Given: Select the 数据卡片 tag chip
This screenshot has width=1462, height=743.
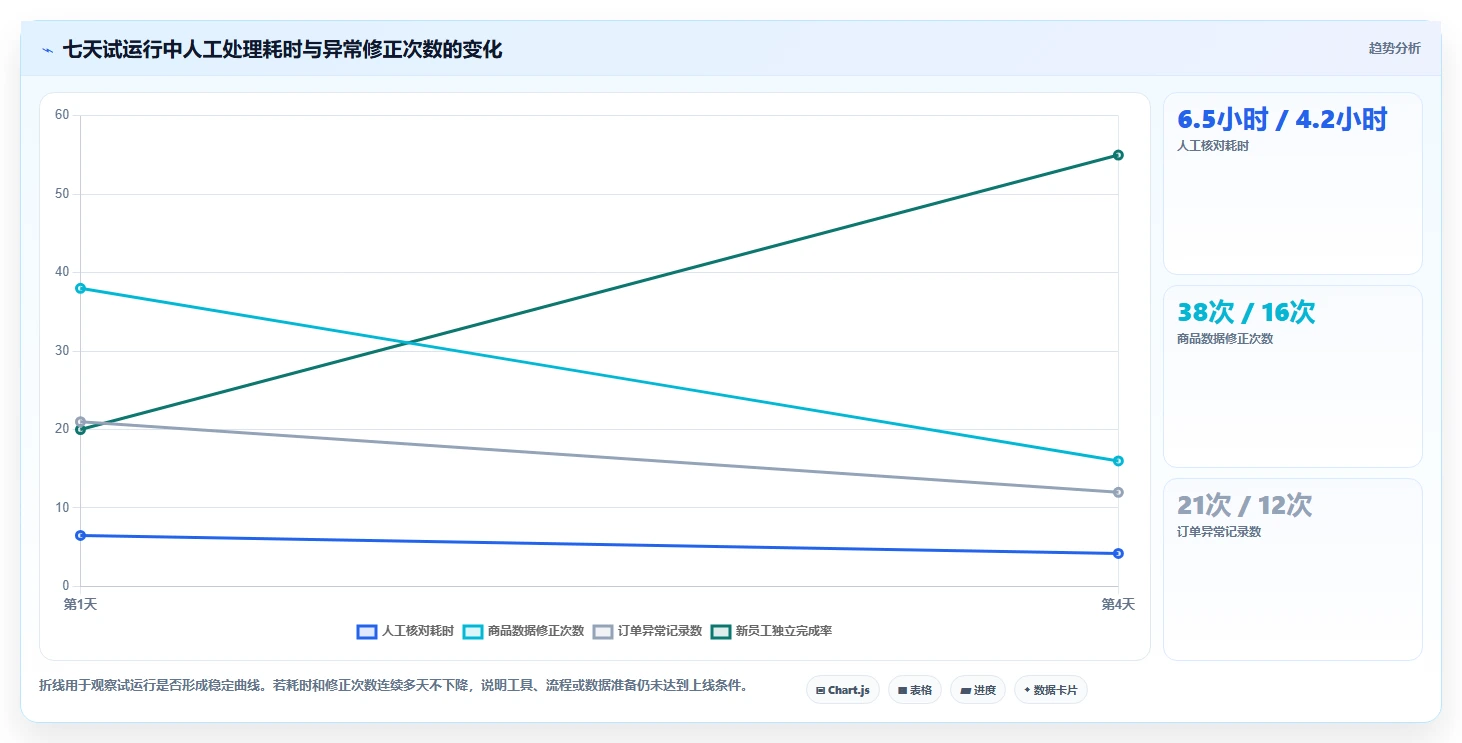Looking at the screenshot, I should click(x=1050, y=690).
